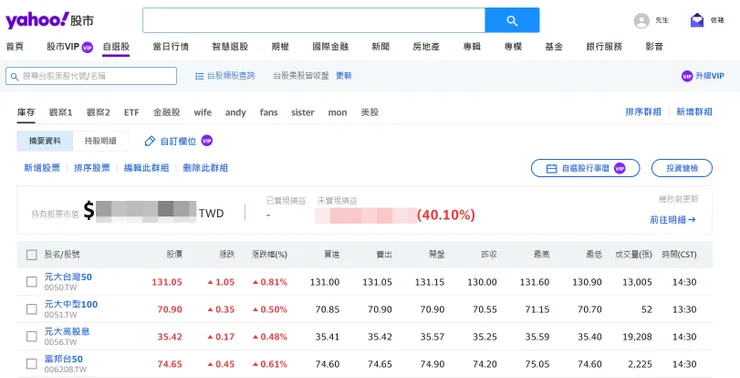
Task: Click the 排序股票 link
Action: pos(92,168)
